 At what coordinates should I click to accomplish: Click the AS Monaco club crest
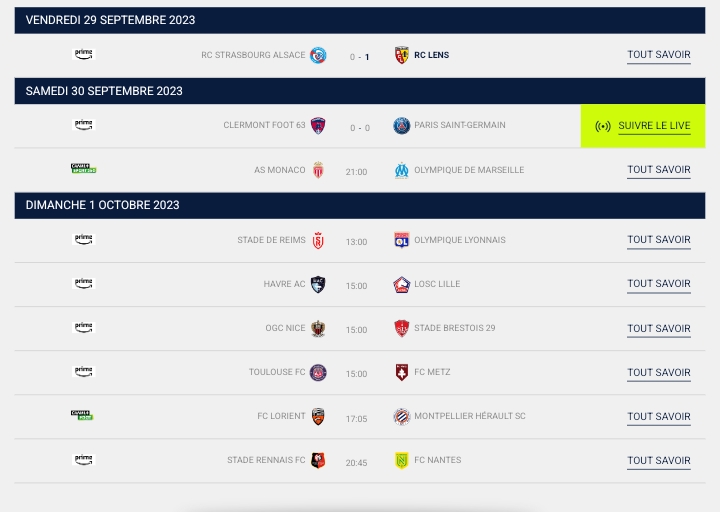coord(318,170)
